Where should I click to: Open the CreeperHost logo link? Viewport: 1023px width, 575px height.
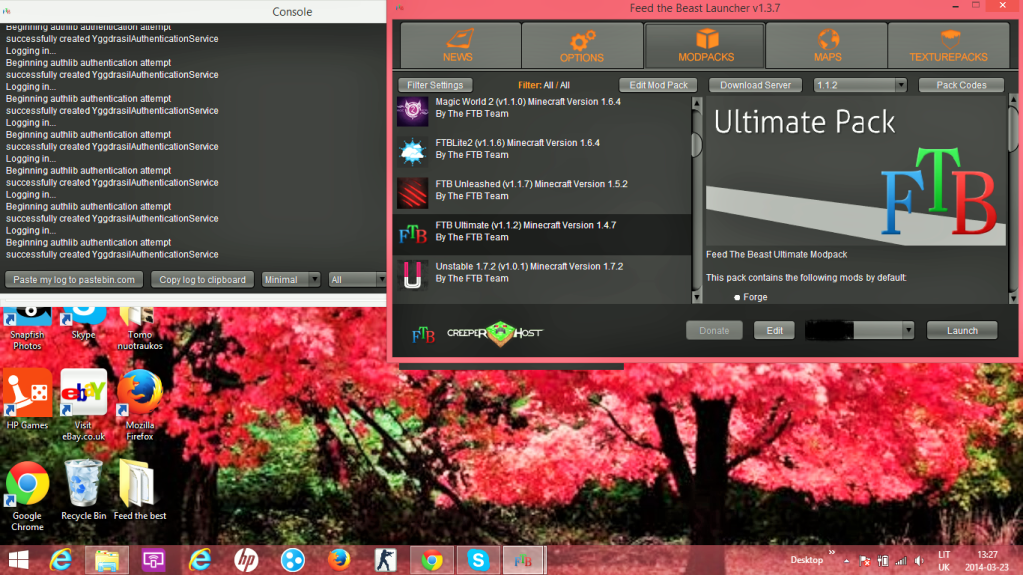coord(495,333)
